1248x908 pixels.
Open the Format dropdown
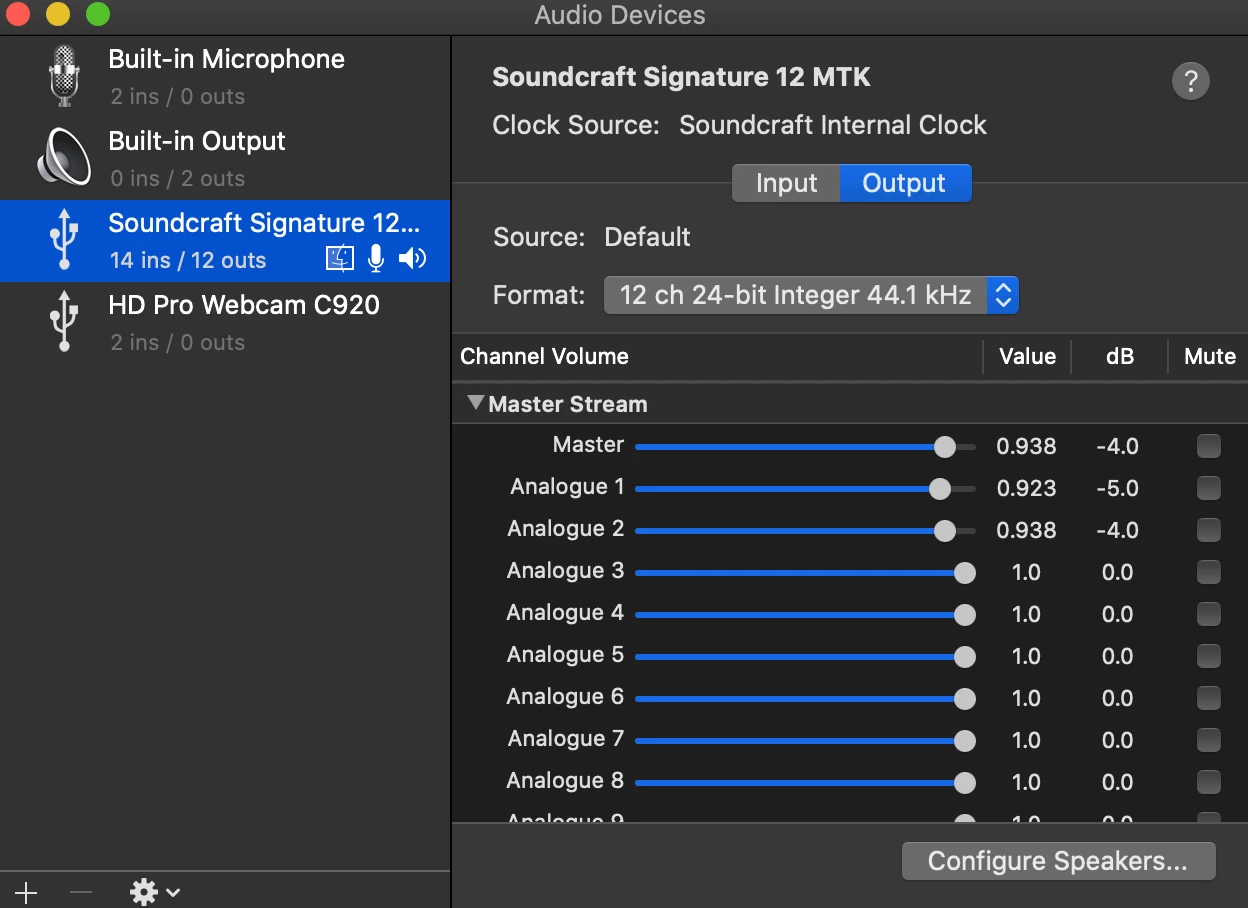coord(811,295)
